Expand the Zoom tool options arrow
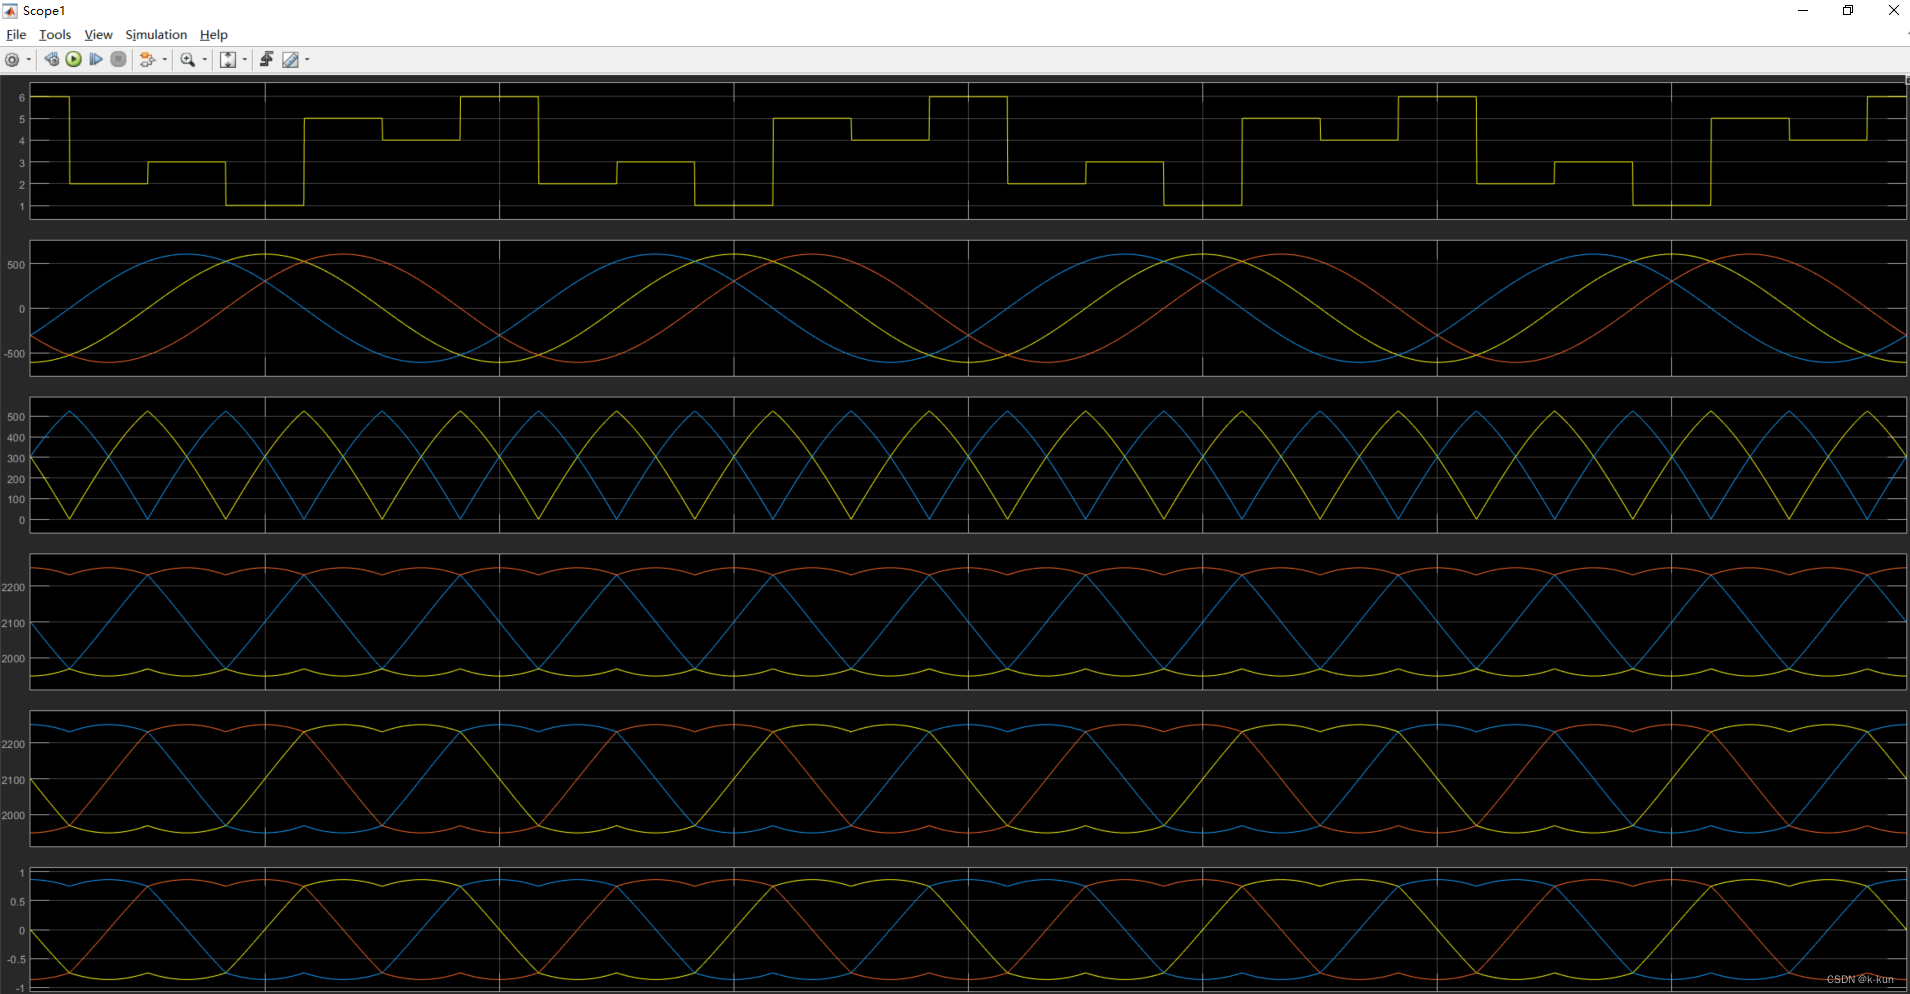The height and width of the screenshot is (994, 1910). [205, 60]
